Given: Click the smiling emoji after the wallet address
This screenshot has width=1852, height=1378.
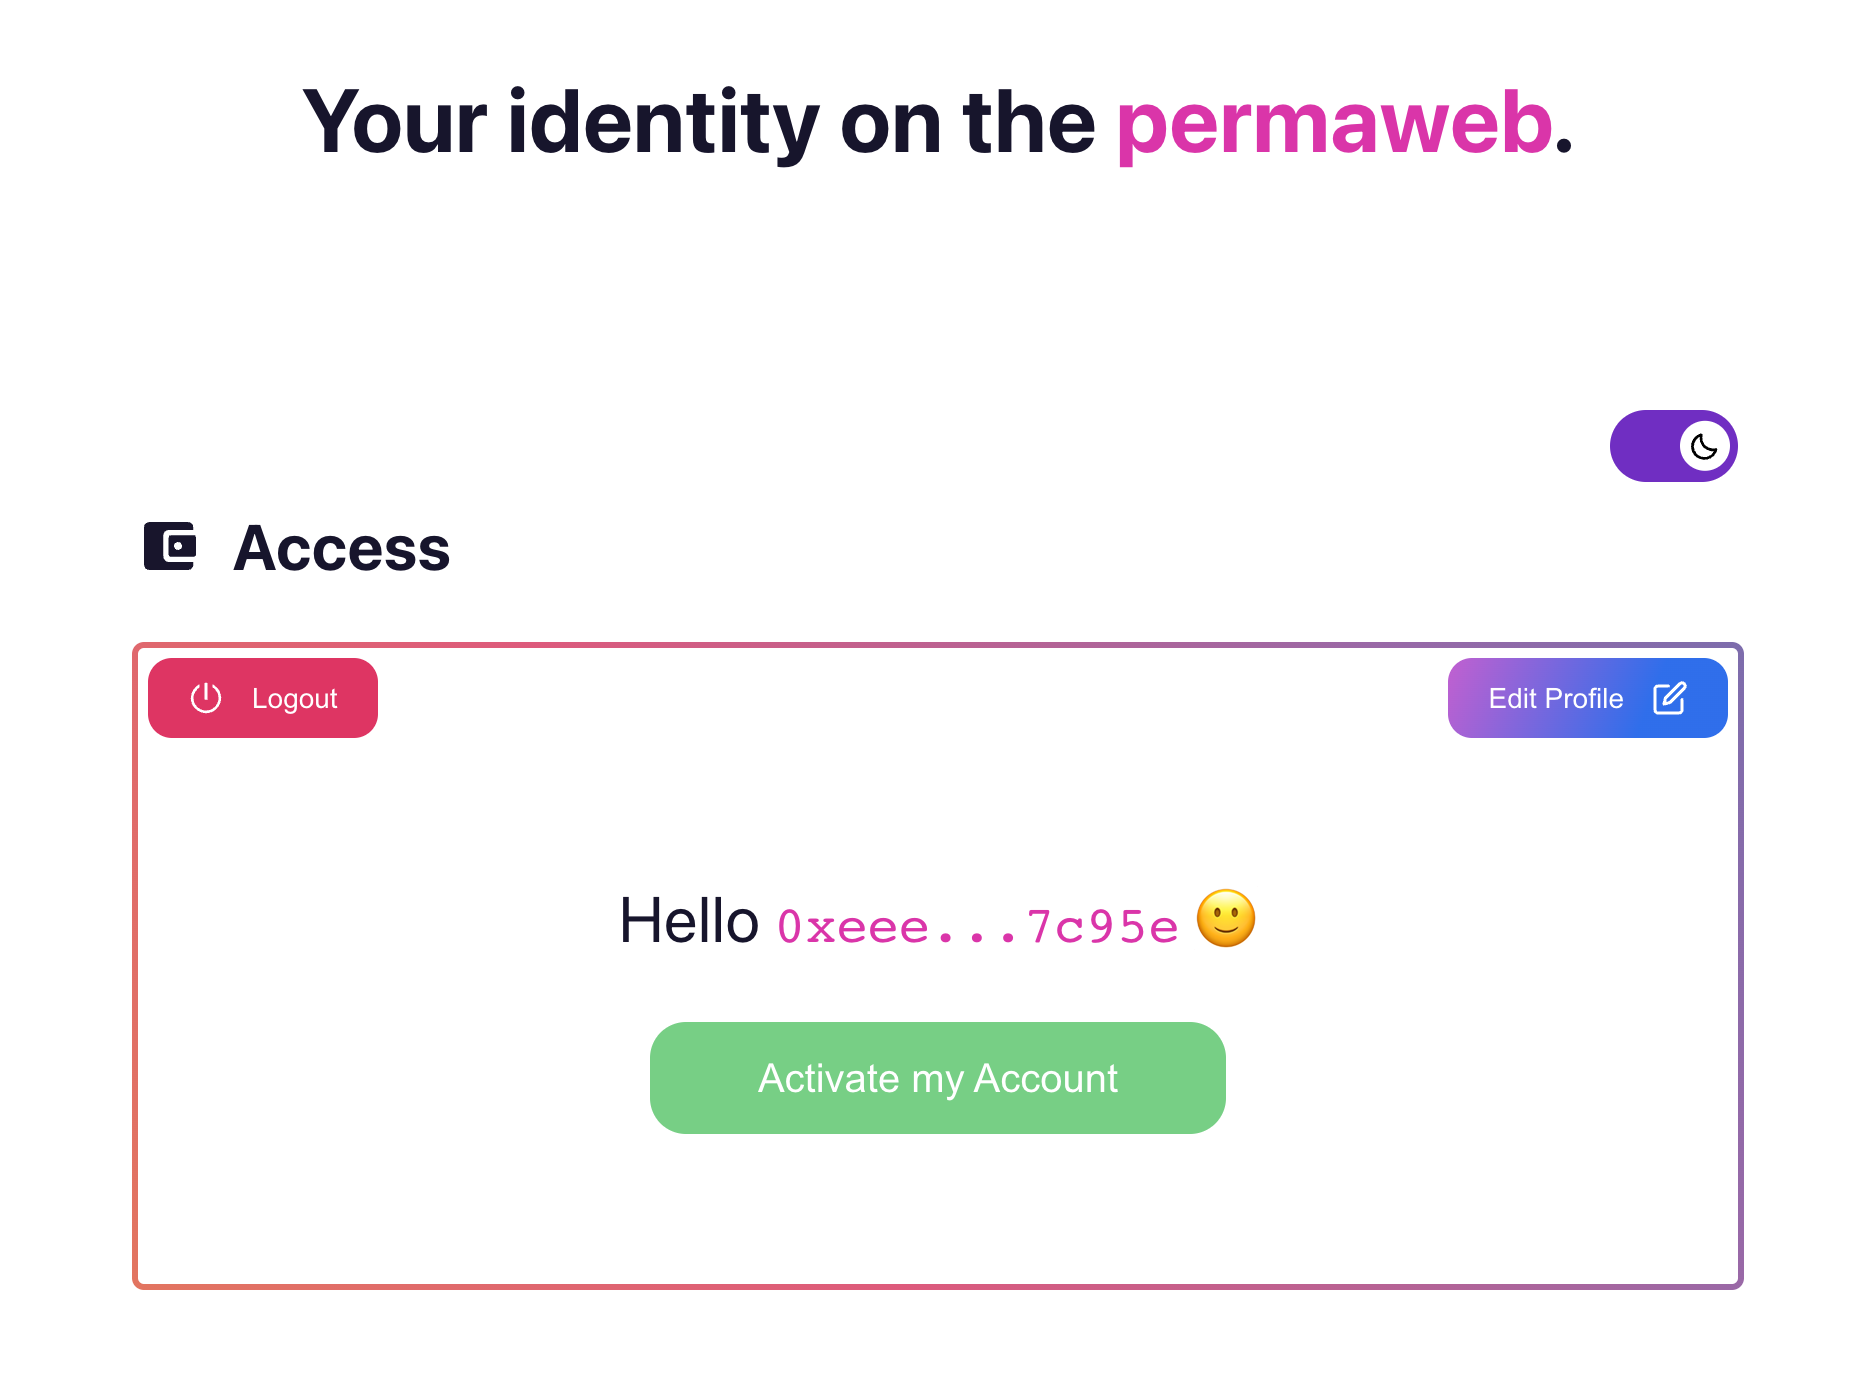Looking at the screenshot, I should (x=1228, y=920).
